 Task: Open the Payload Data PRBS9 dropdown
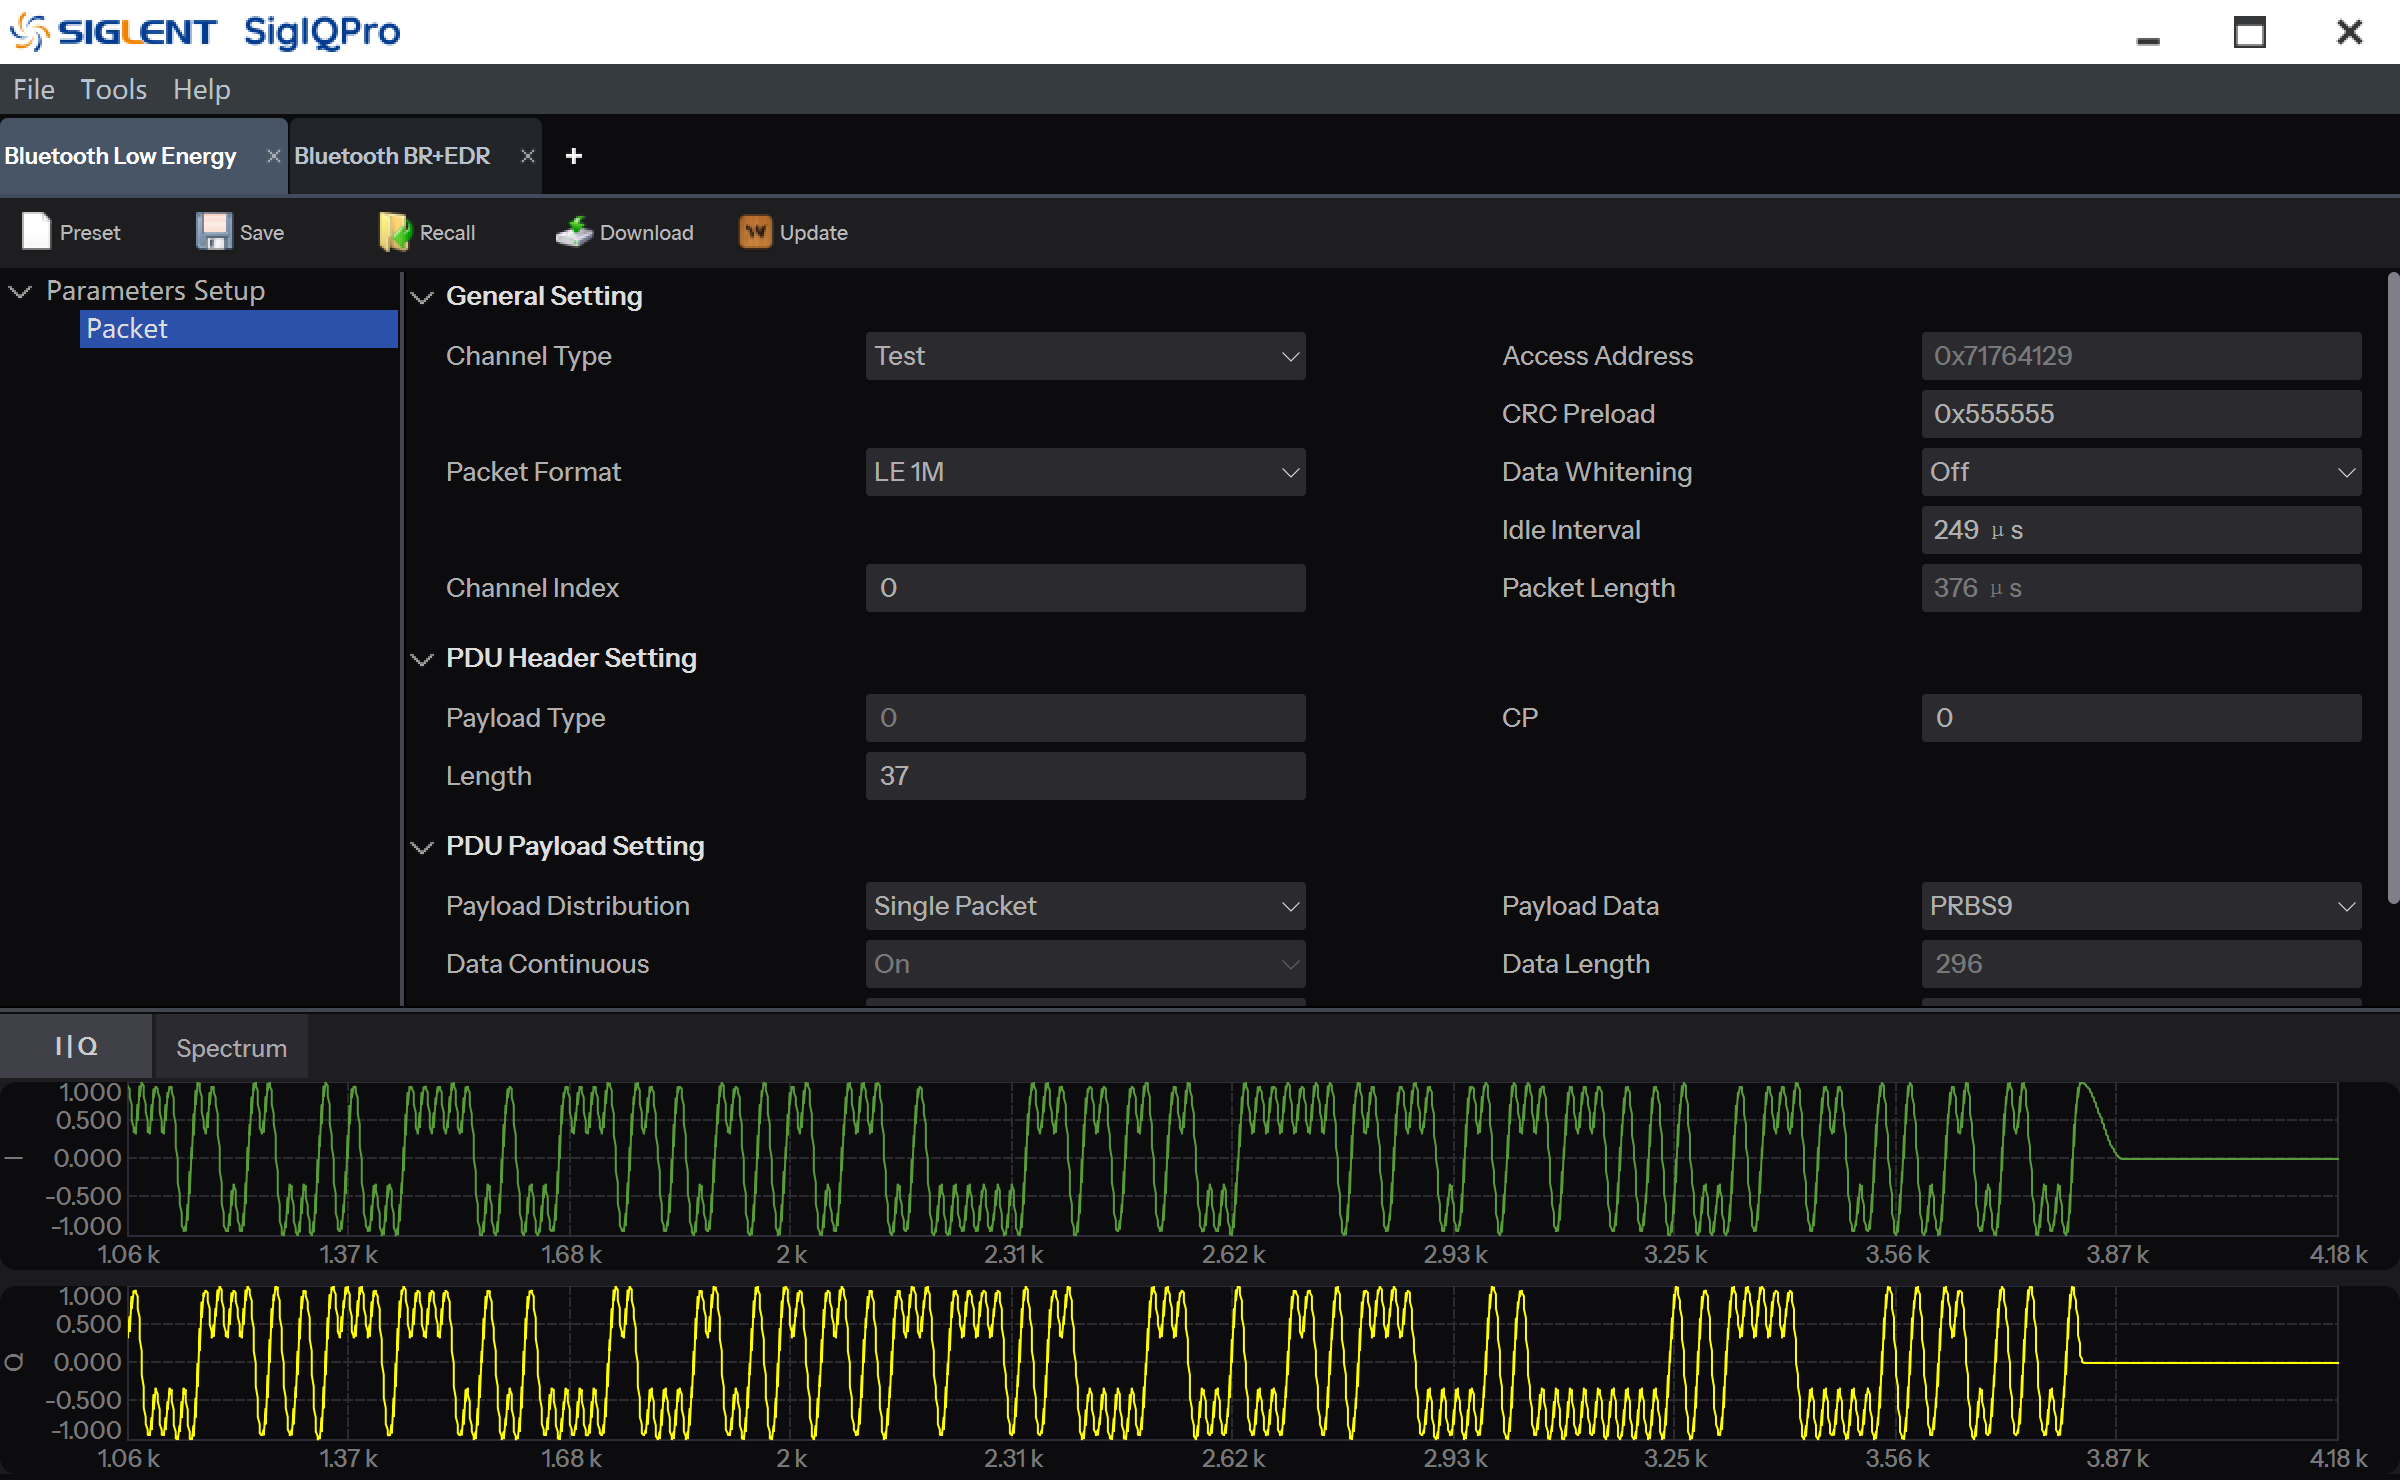[2140, 906]
